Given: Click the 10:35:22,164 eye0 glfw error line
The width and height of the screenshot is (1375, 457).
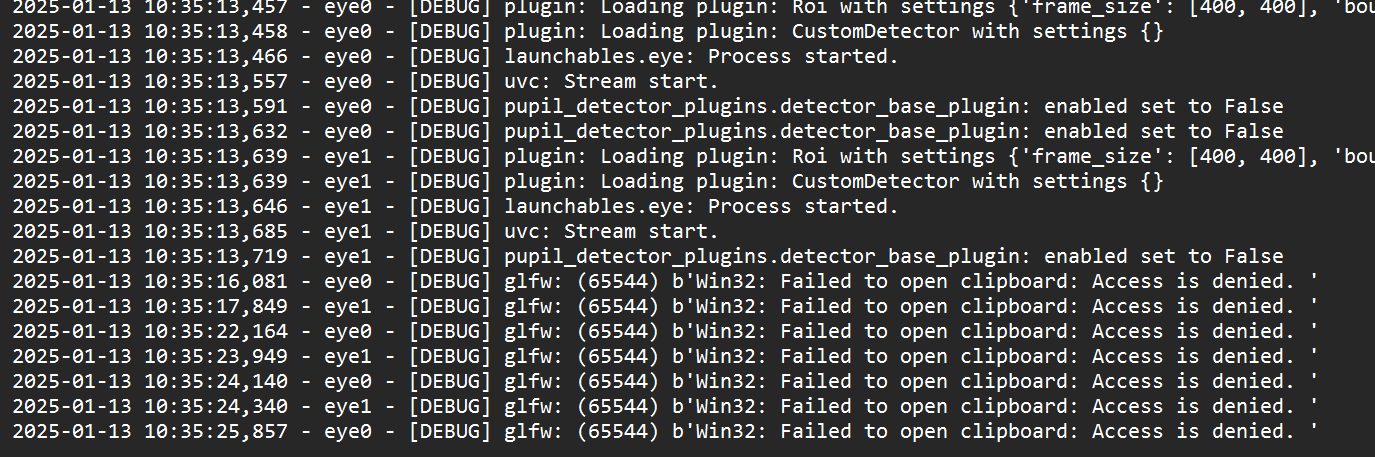Looking at the screenshot, I should (666, 331).
